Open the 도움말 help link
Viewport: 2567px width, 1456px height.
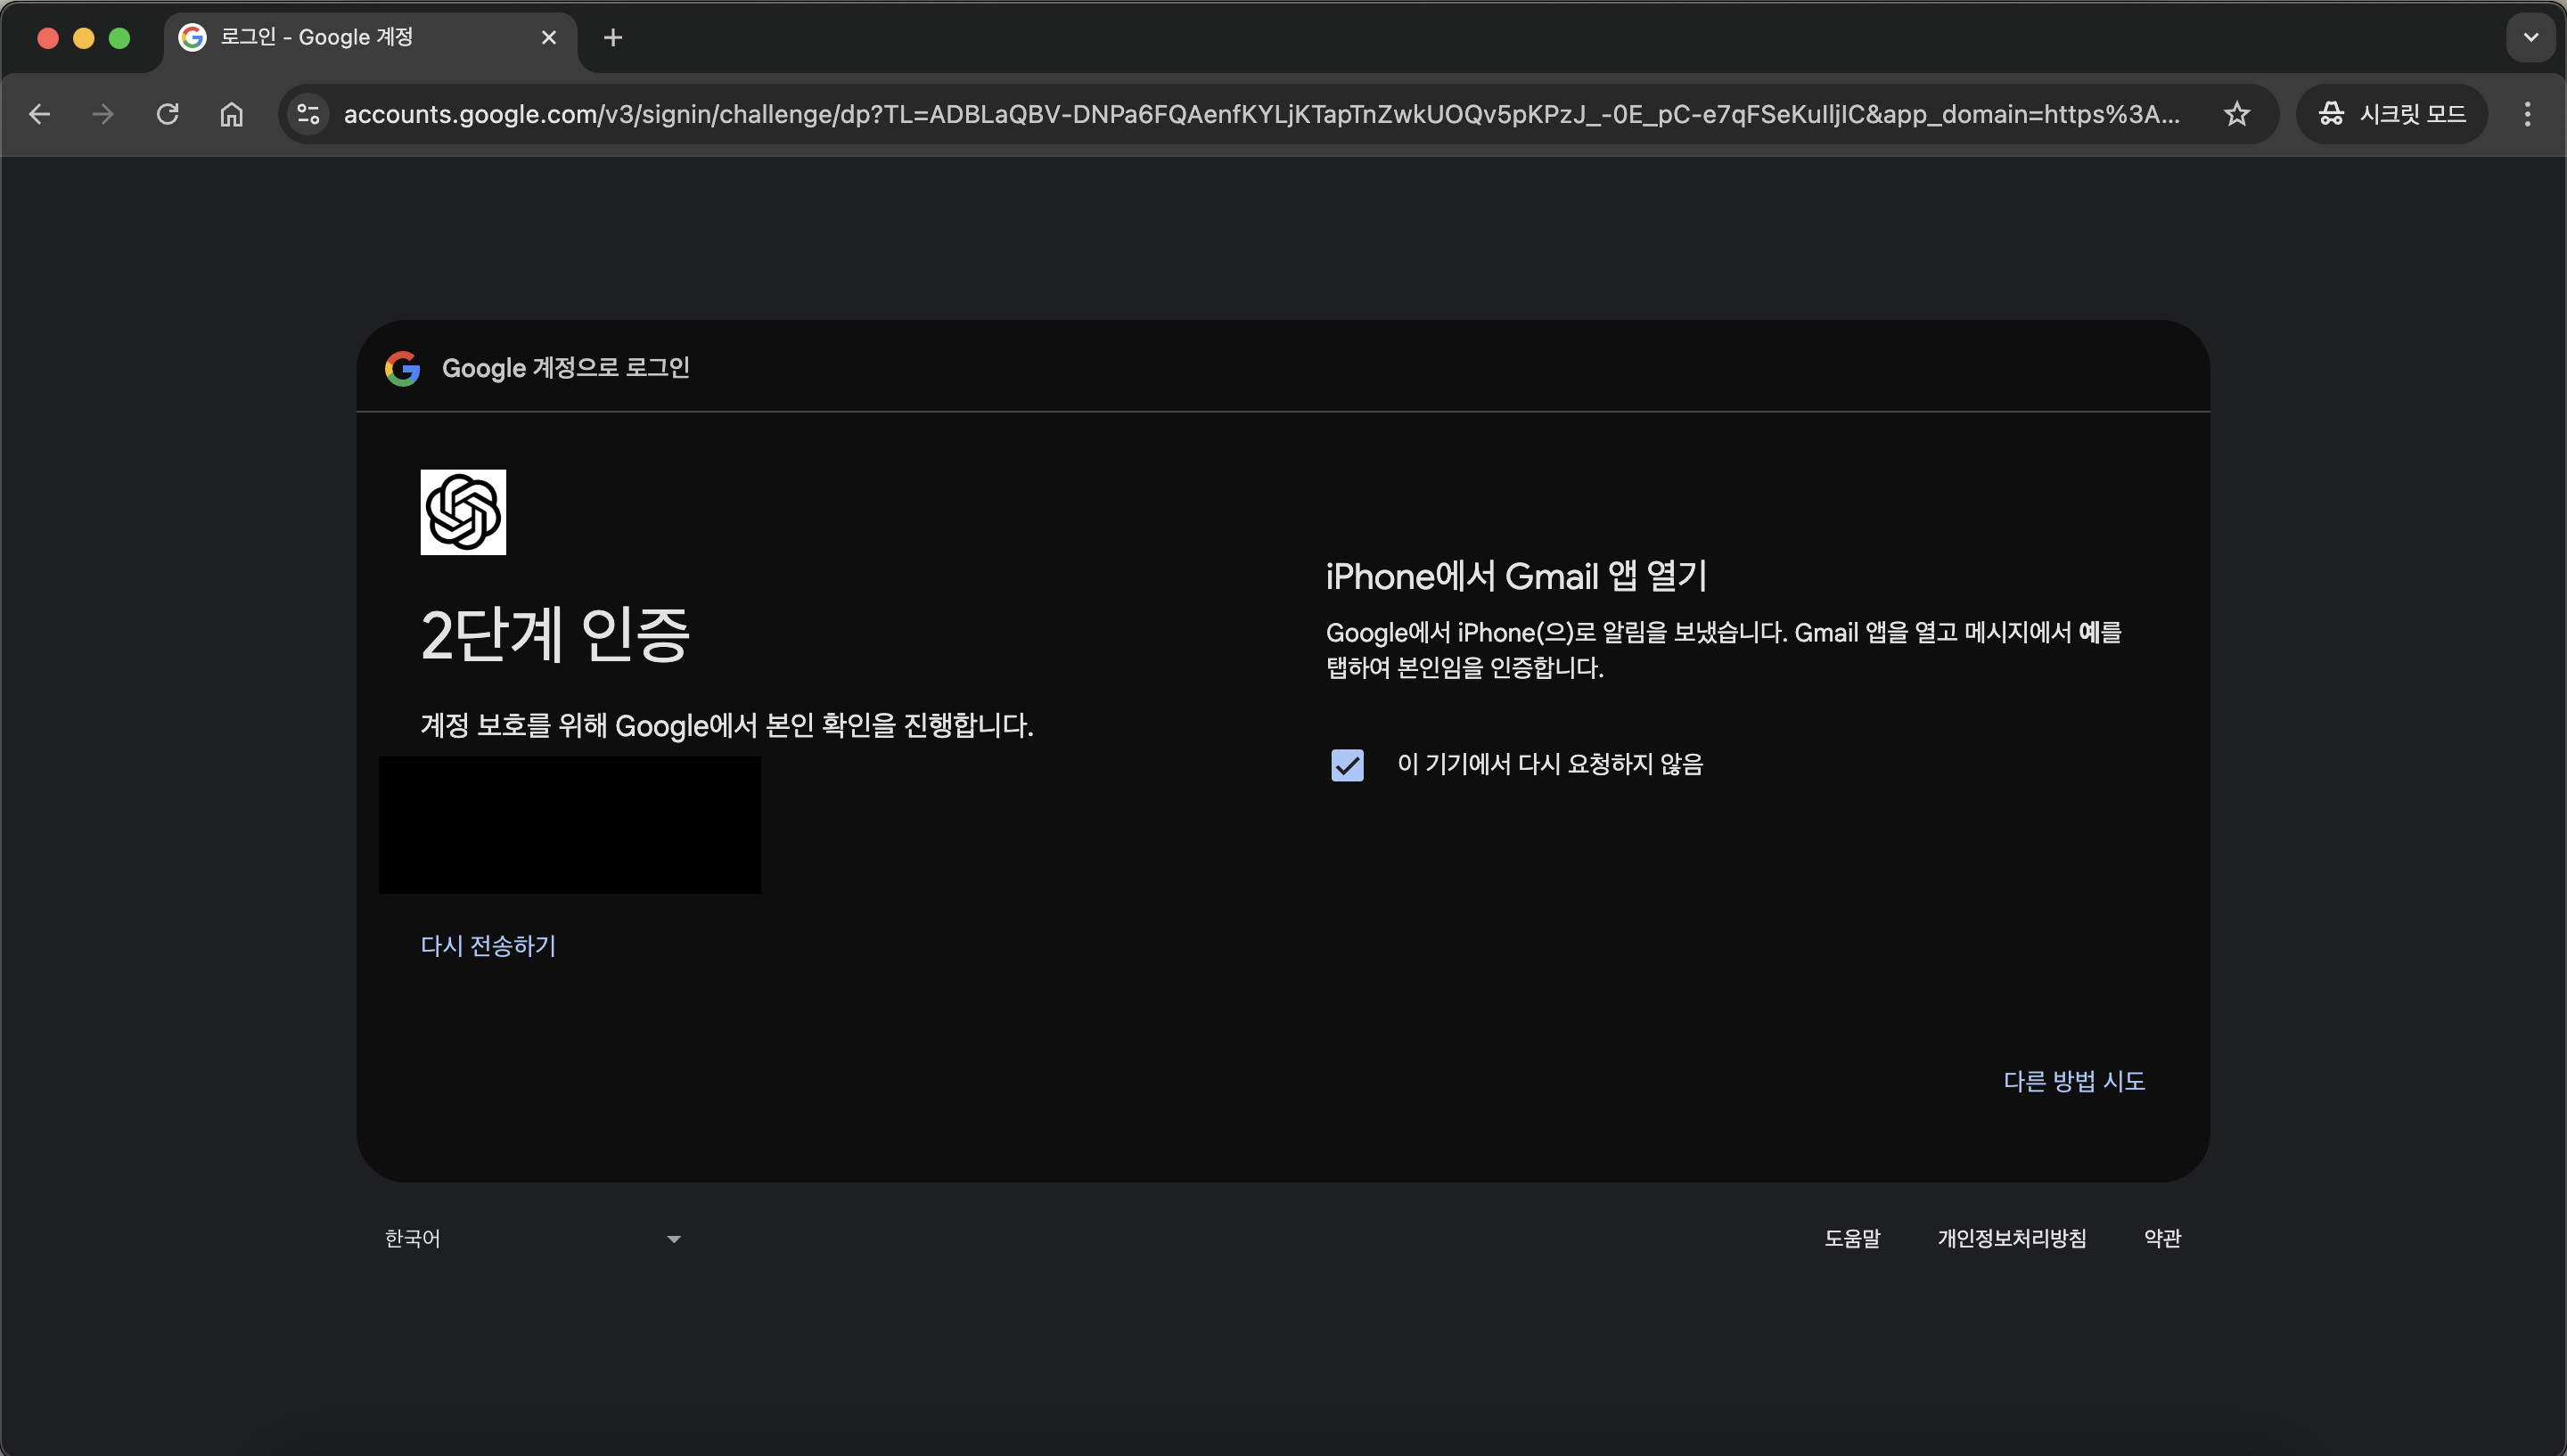coord(1851,1238)
